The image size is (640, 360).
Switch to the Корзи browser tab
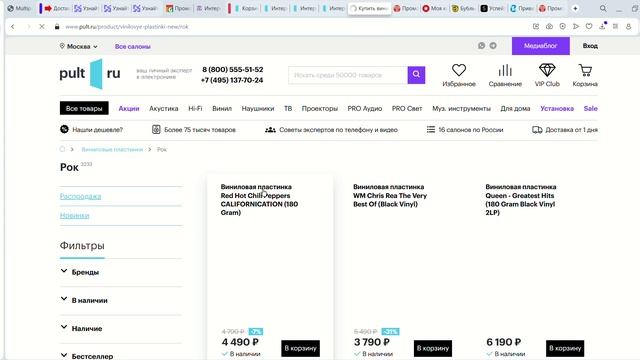(x=245, y=8)
